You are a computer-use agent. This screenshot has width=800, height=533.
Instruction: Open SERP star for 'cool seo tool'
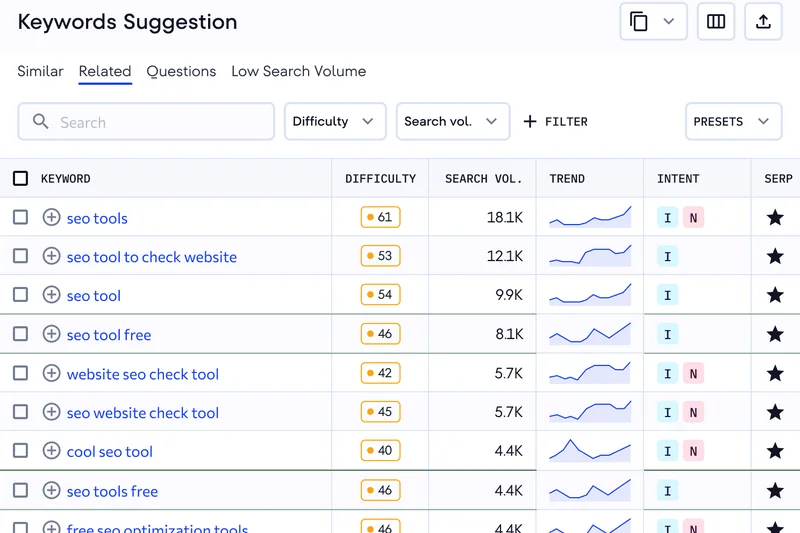click(775, 451)
